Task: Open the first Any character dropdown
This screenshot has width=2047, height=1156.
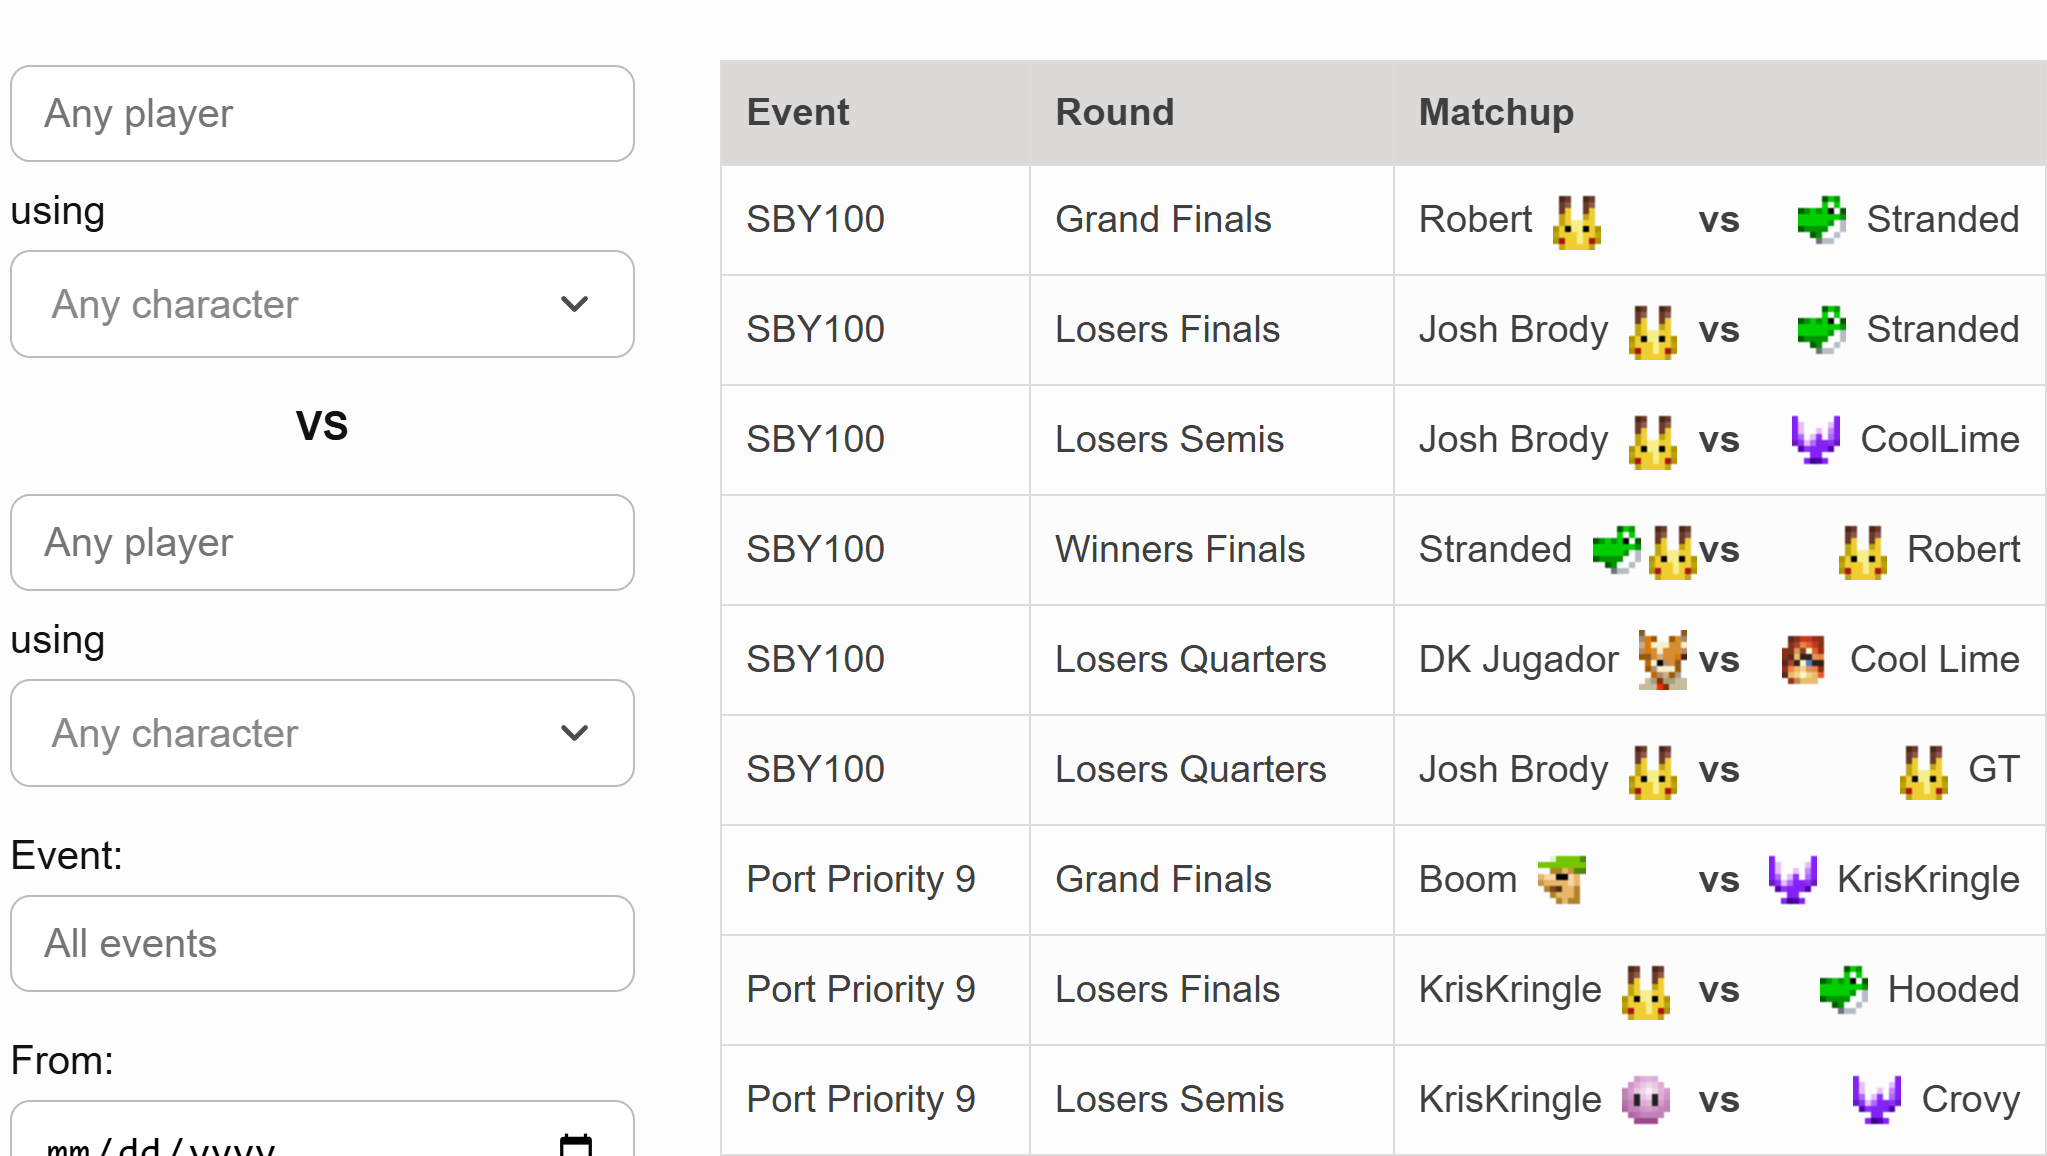Action: pos(322,304)
